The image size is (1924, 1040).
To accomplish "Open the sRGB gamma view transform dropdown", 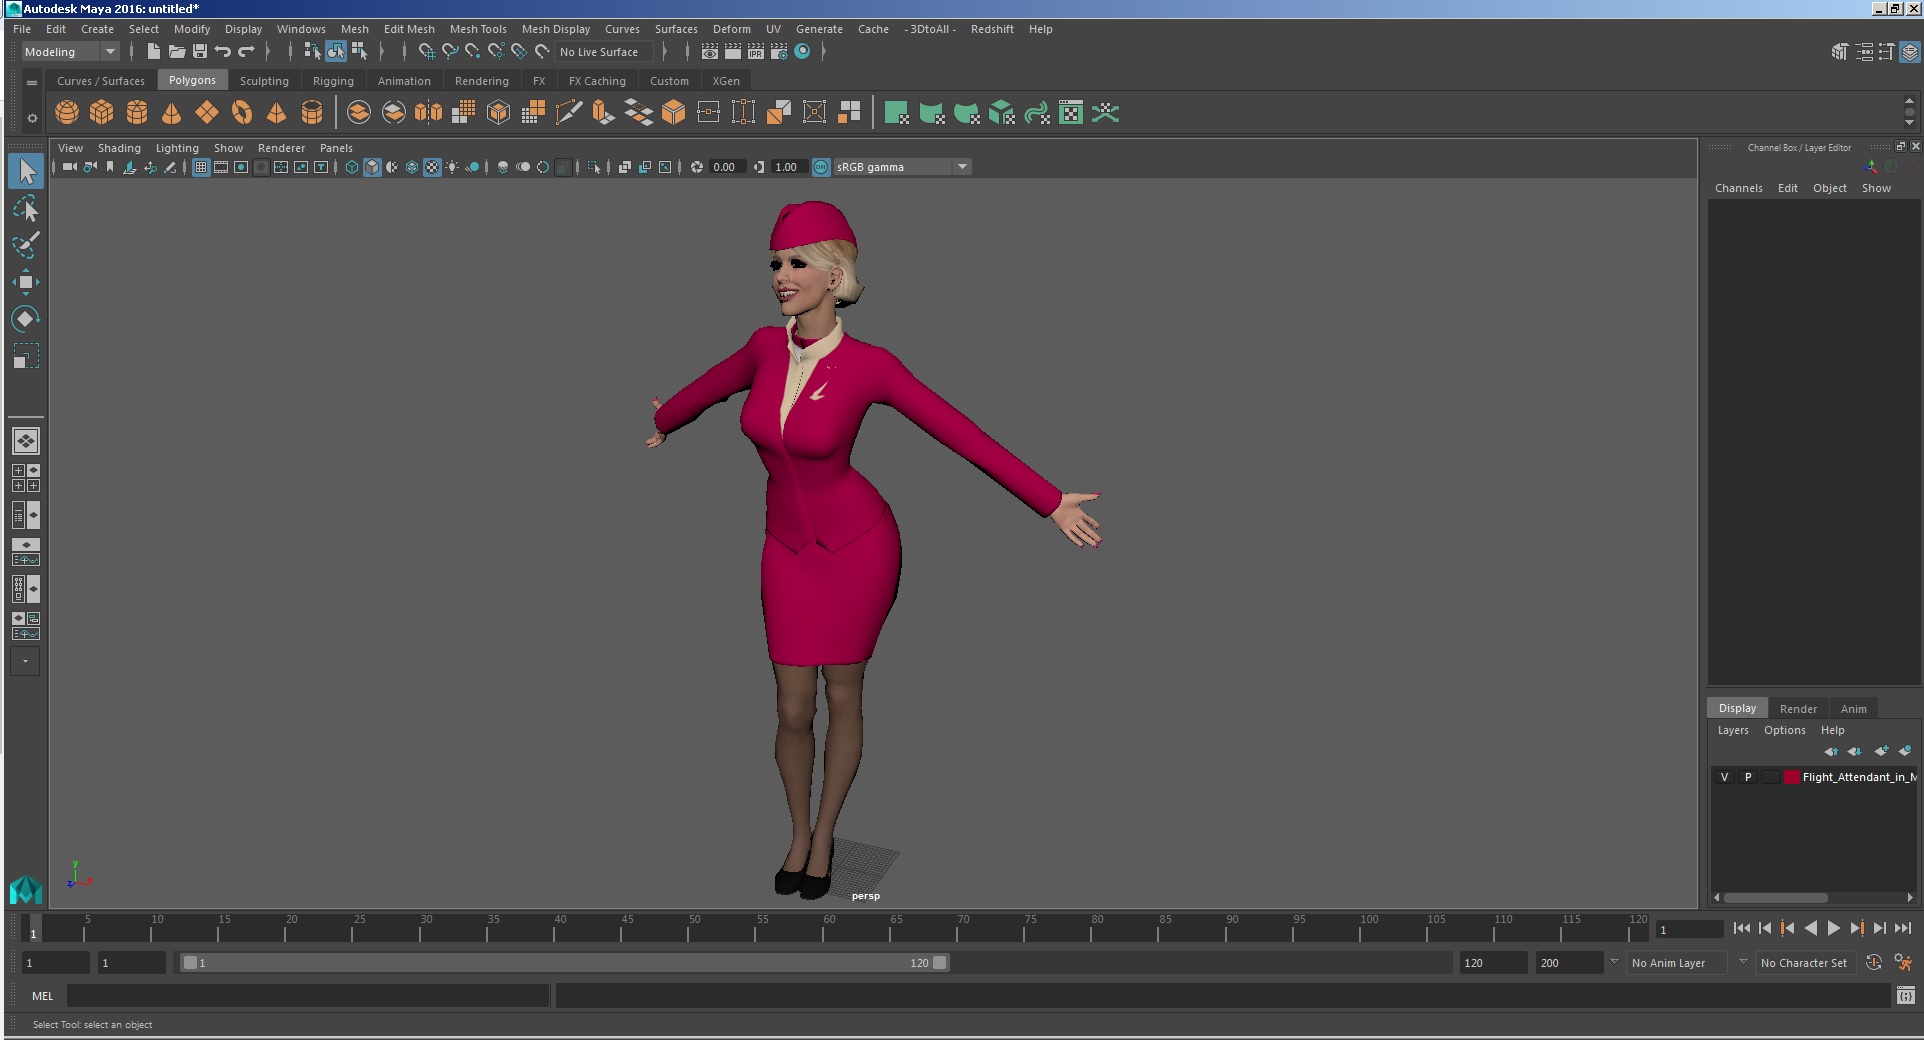I will [x=902, y=167].
